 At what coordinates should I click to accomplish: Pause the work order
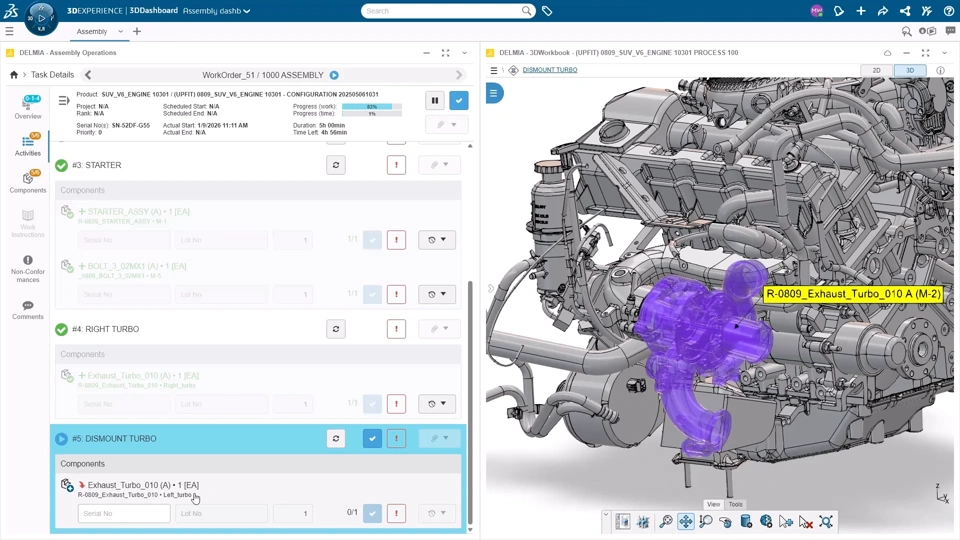click(435, 100)
